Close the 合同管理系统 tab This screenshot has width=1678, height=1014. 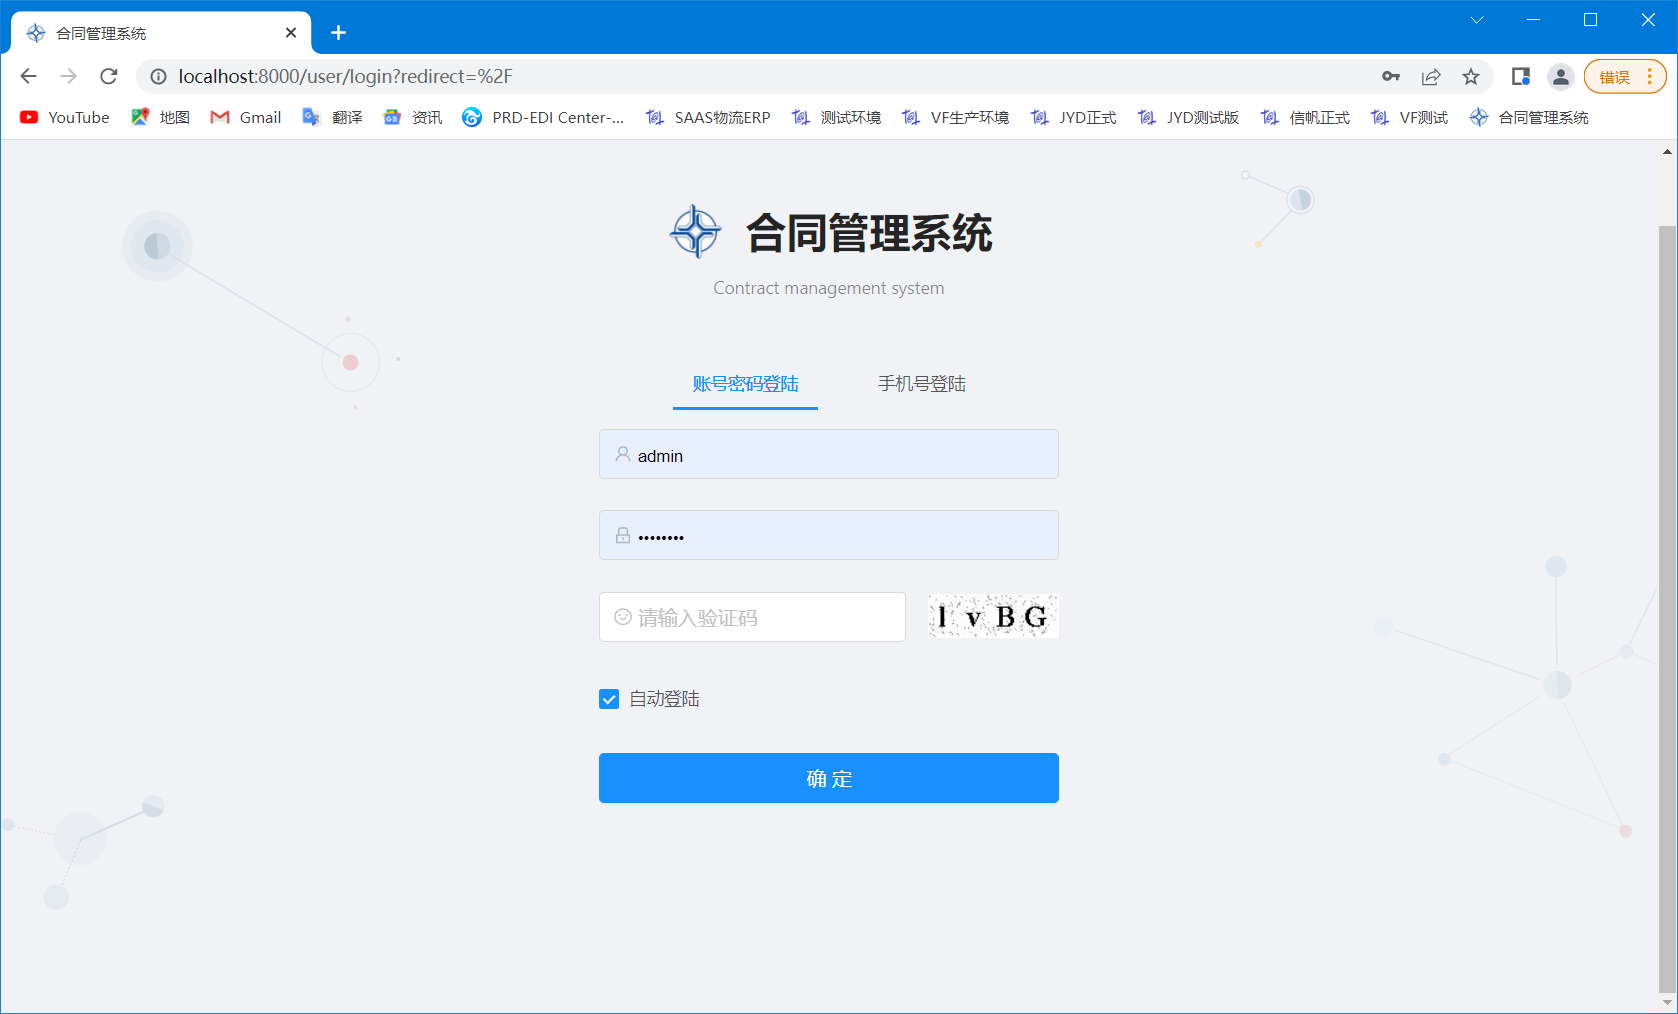pyautogui.click(x=291, y=33)
